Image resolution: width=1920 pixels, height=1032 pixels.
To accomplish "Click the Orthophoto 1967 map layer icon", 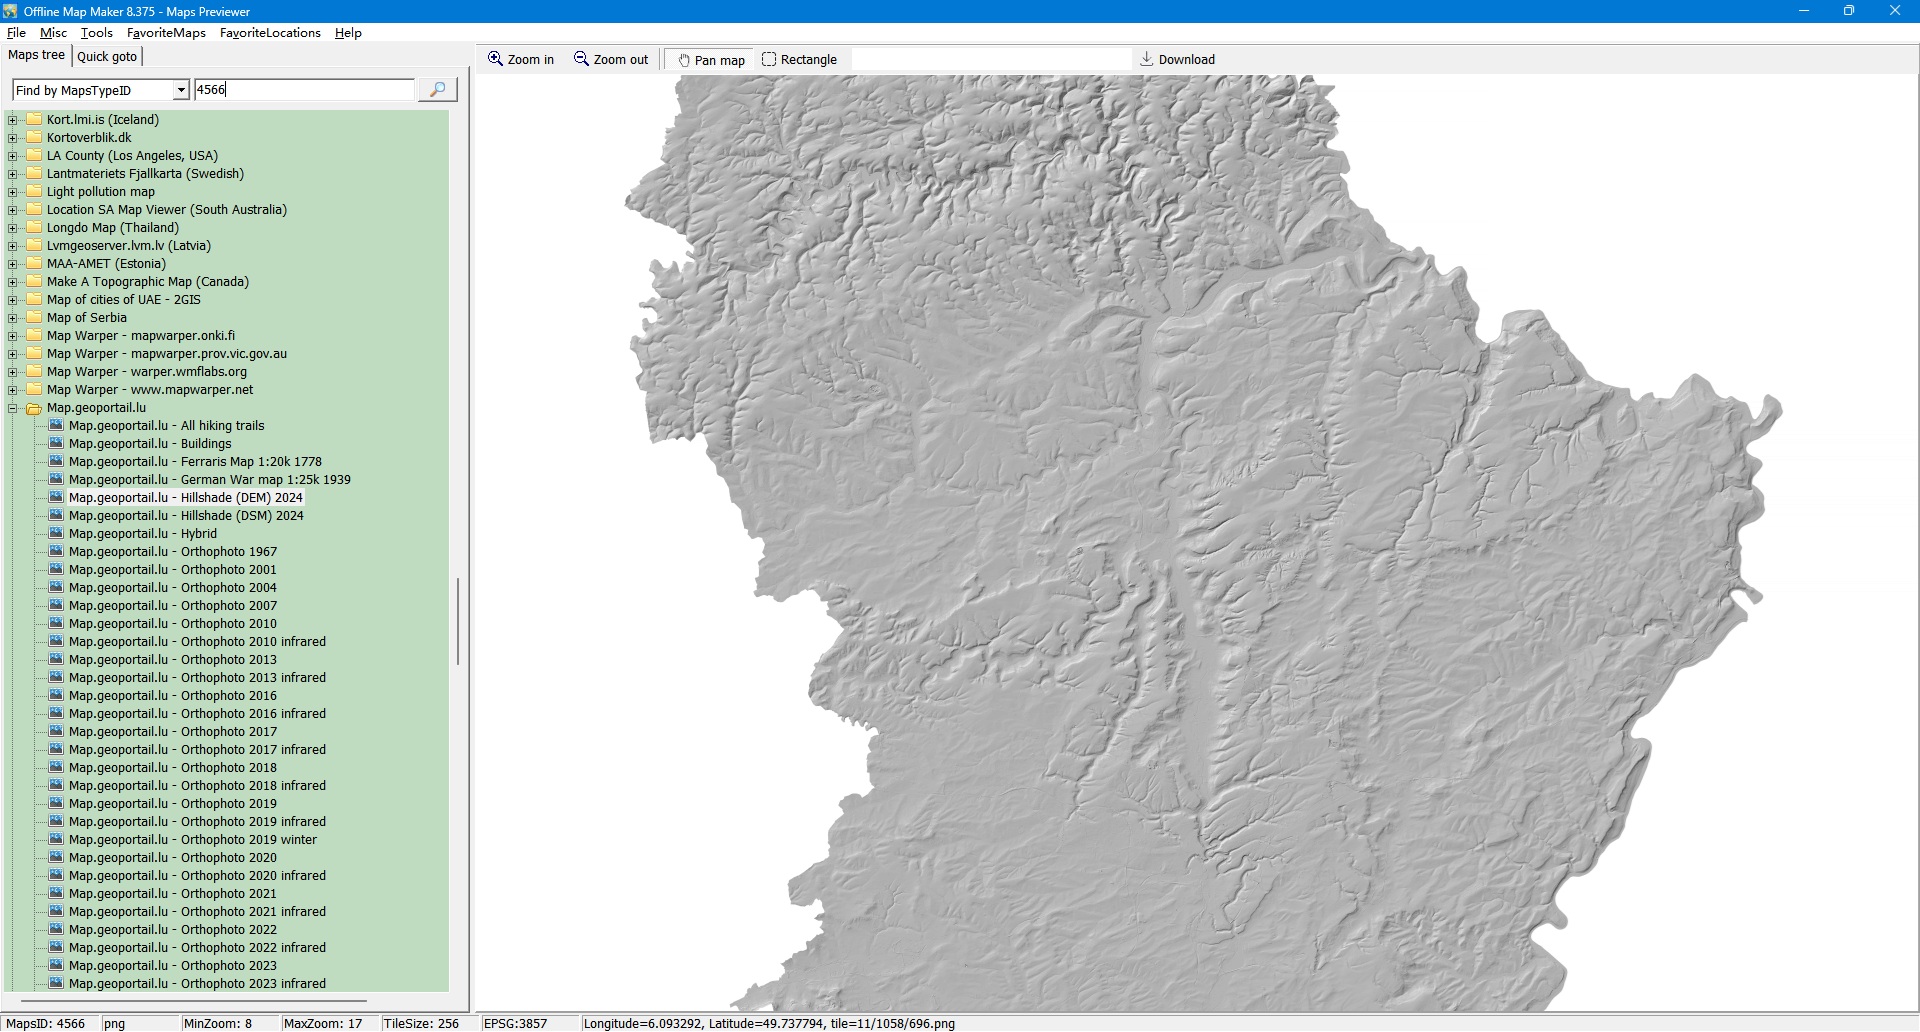I will point(56,552).
